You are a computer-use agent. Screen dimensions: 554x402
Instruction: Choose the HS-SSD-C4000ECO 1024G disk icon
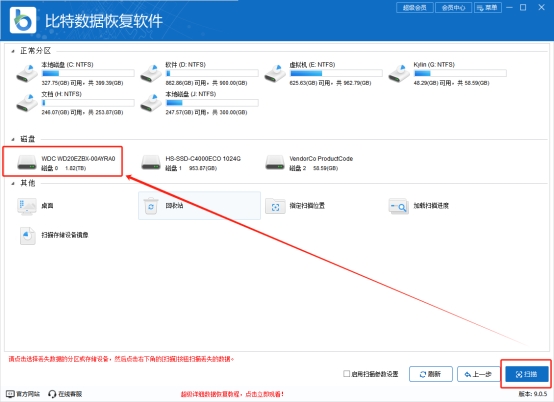tap(151, 162)
